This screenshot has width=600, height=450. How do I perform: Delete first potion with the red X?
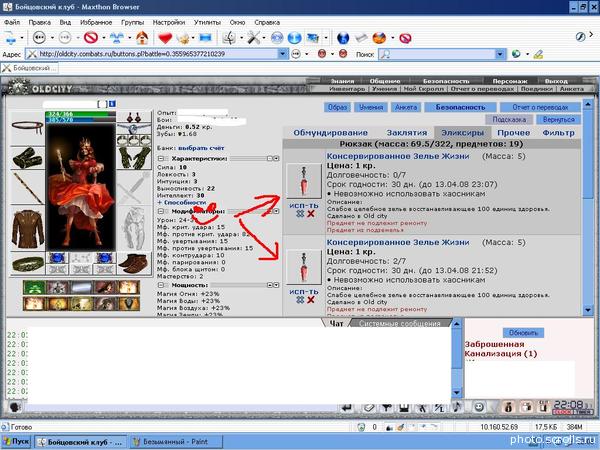tap(311, 214)
